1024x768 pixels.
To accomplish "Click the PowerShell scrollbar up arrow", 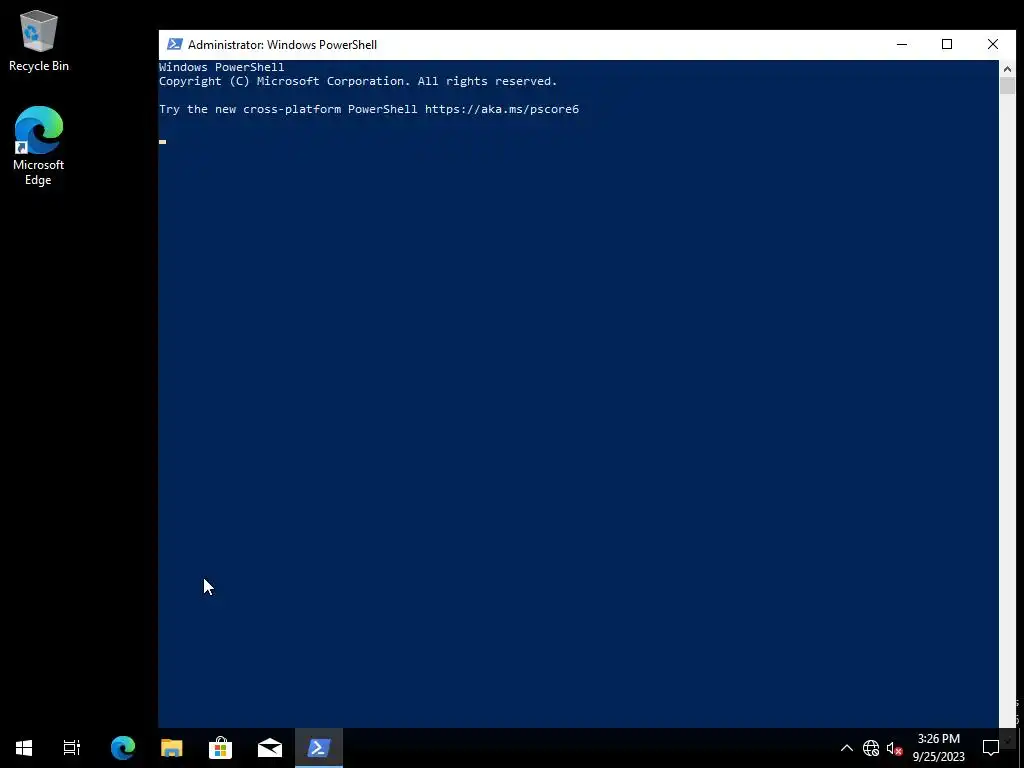I will tap(1007, 69).
